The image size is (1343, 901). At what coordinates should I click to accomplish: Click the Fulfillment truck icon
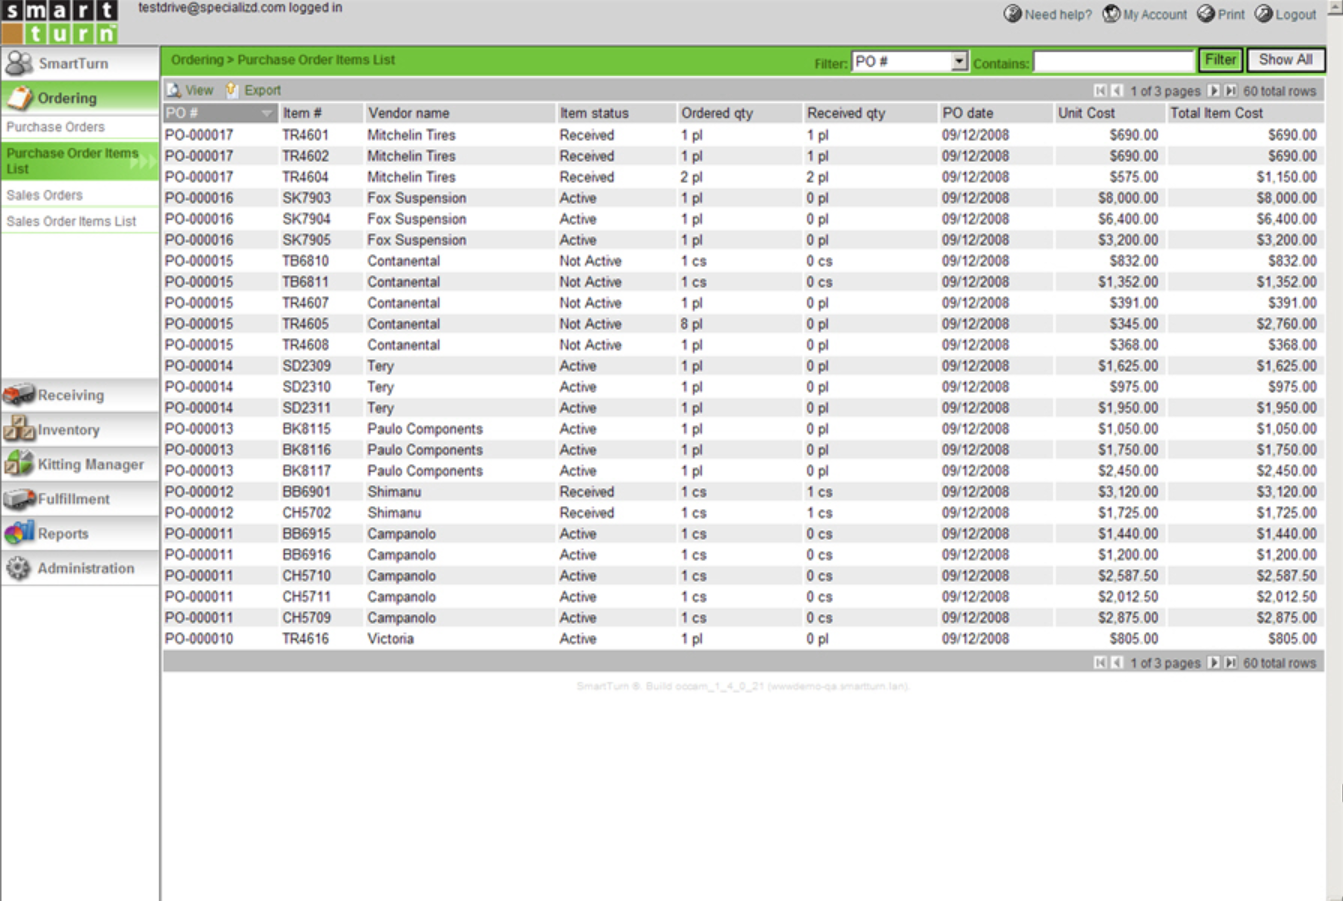click(x=19, y=498)
